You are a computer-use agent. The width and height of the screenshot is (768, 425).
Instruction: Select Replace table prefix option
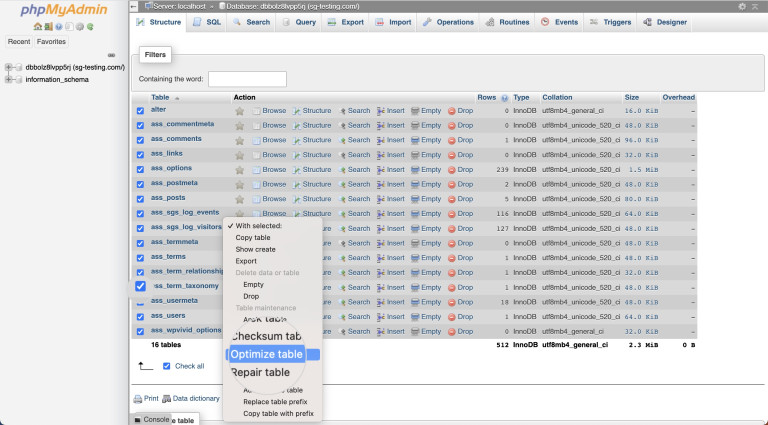[275, 402]
